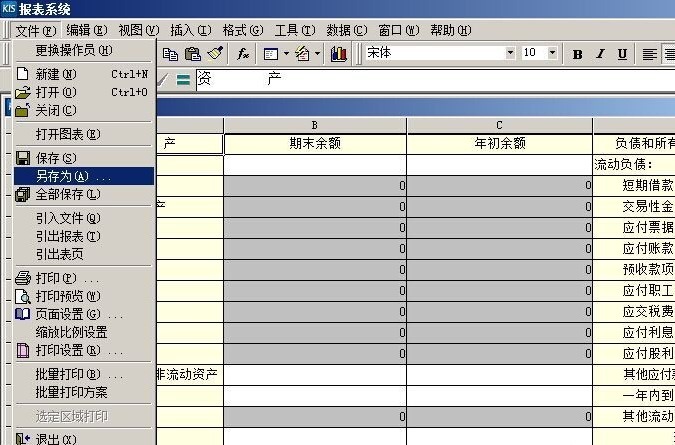The width and height of the screenshot is (675, 445).
Task: Choose 缩放比例设置 menu entry
Action: (x=84, y=332)
